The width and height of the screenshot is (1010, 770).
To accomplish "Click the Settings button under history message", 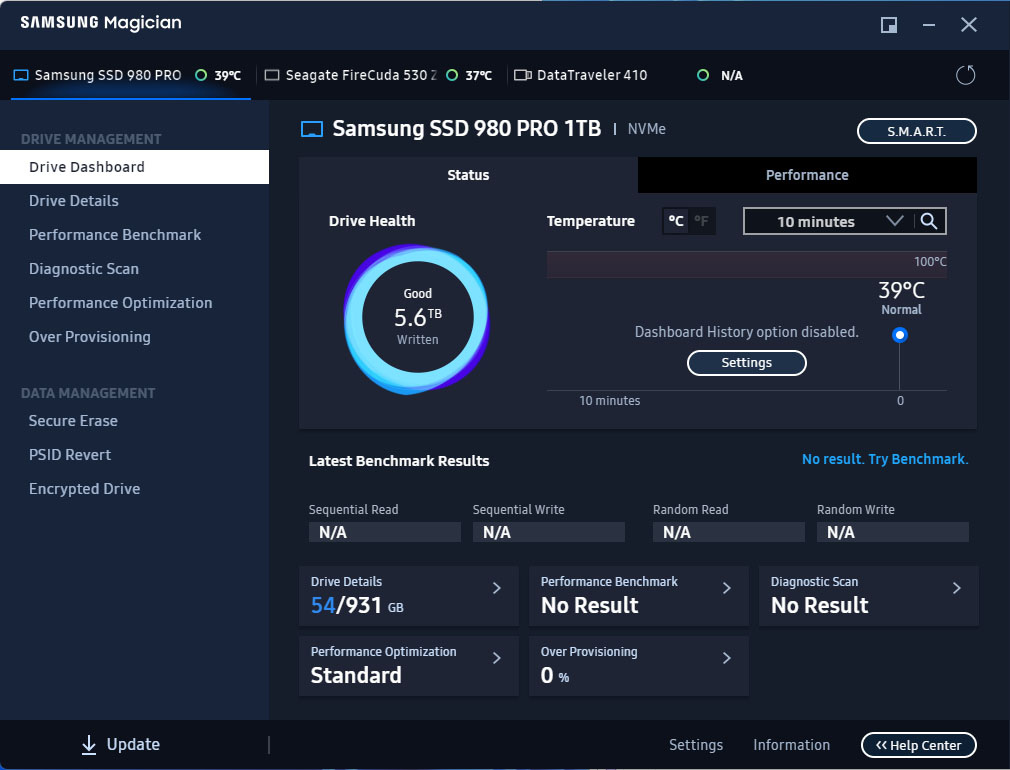I will pos(747,363).
